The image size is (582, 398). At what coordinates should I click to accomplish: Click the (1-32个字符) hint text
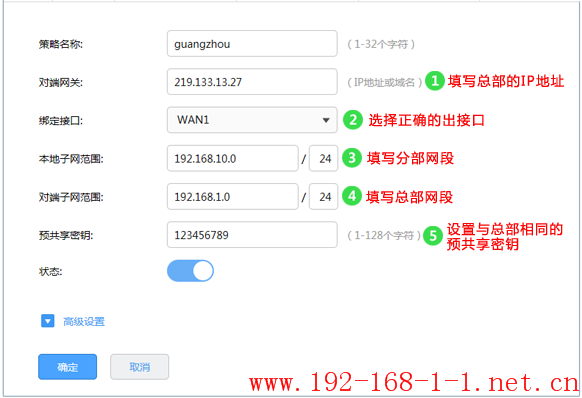point(381,44)
